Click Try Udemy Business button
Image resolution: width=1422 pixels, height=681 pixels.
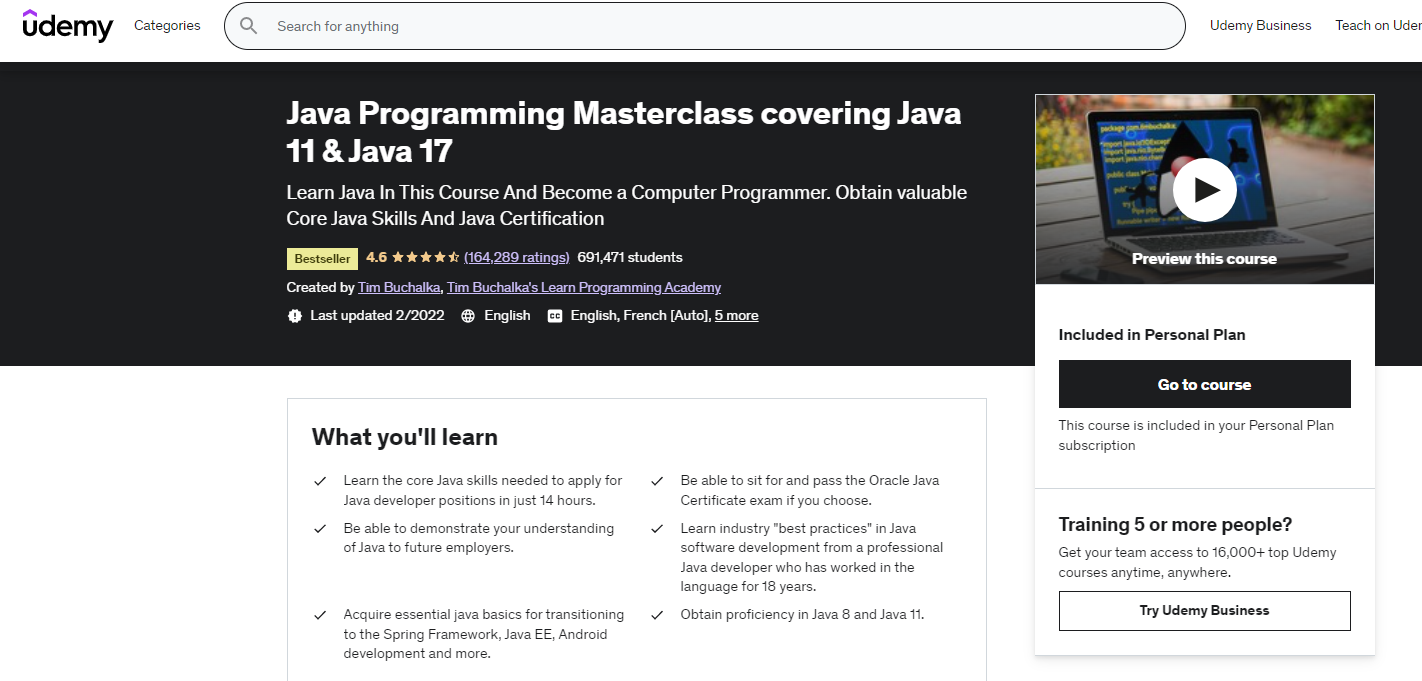[x=1204, y=610]
